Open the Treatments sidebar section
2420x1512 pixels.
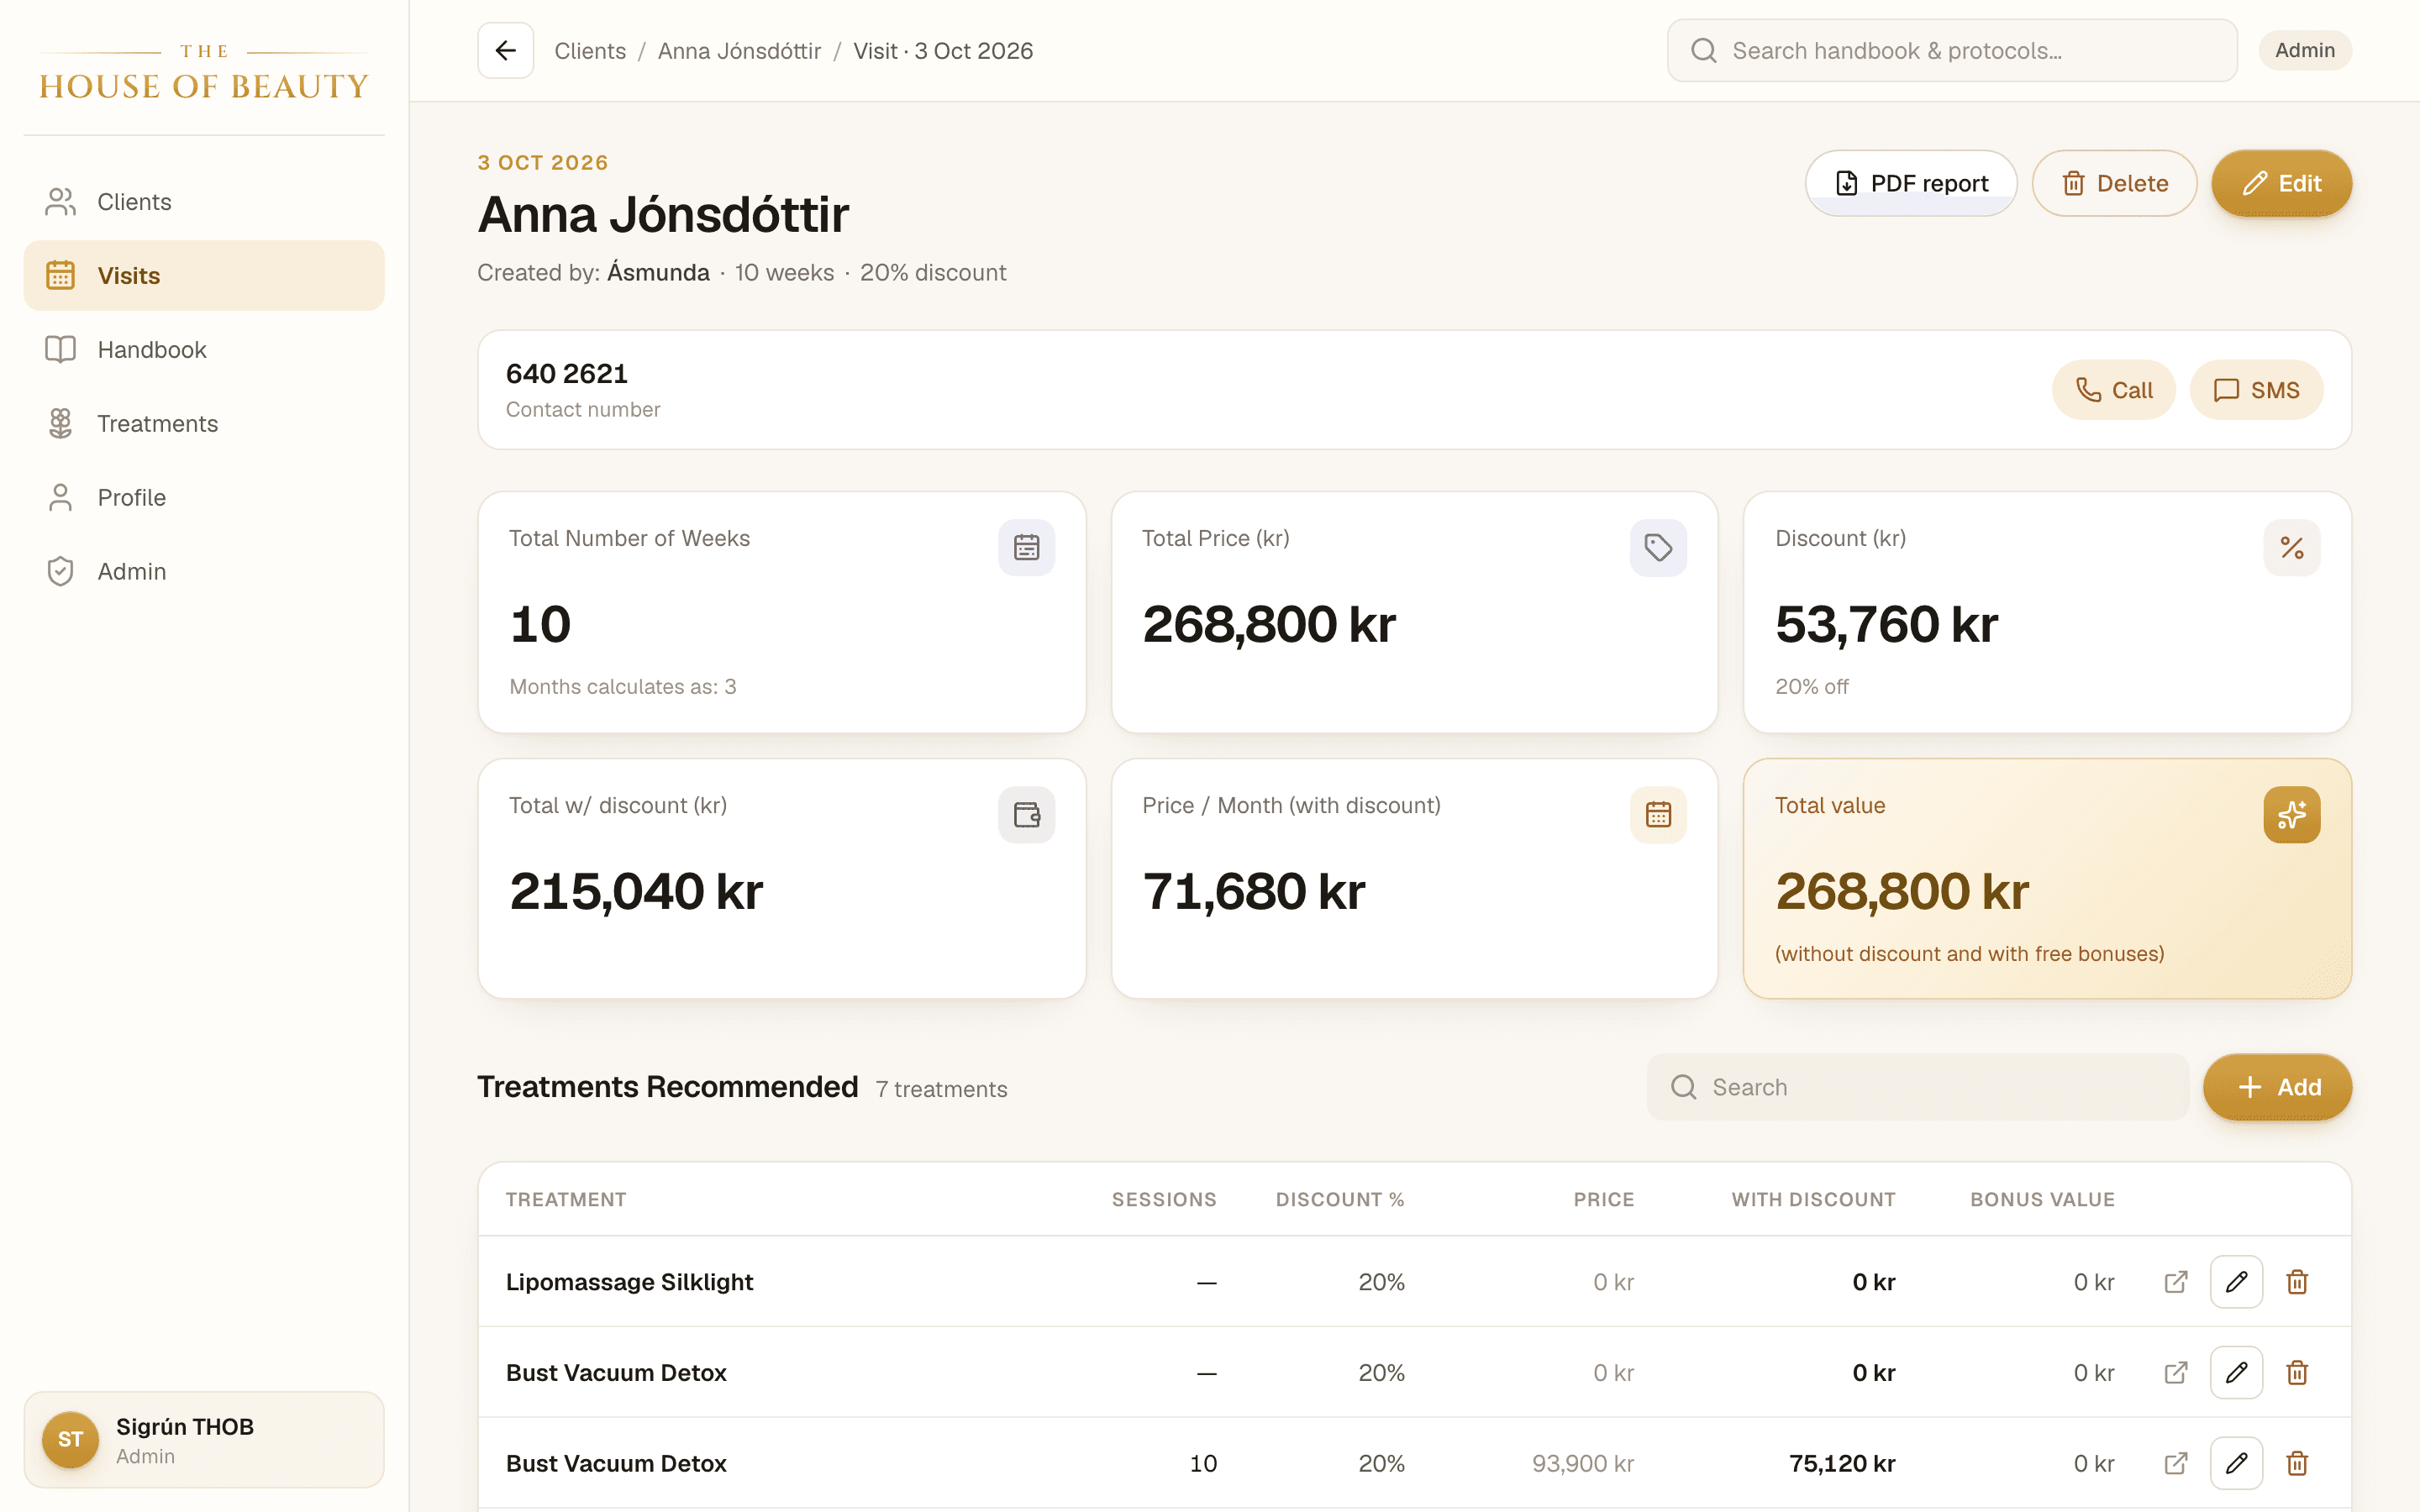[204, 424]
